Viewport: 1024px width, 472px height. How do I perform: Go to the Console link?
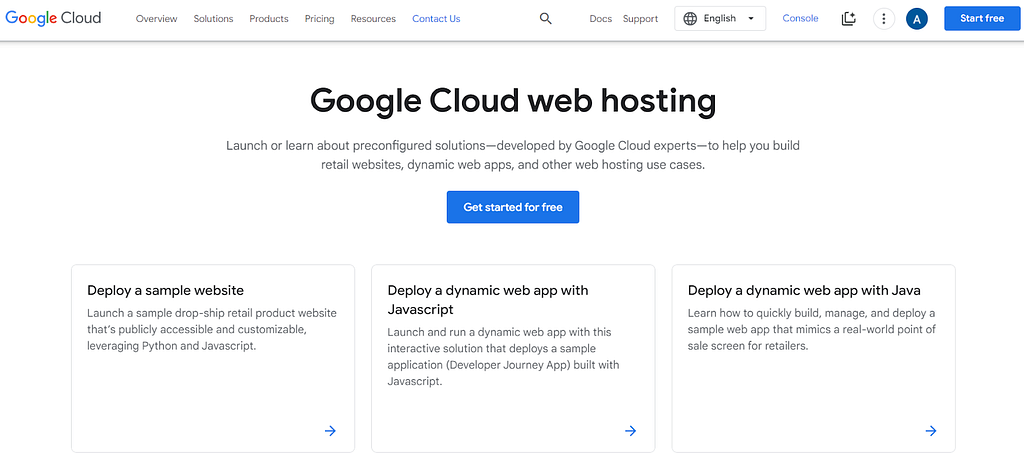[x=800, y=18]
